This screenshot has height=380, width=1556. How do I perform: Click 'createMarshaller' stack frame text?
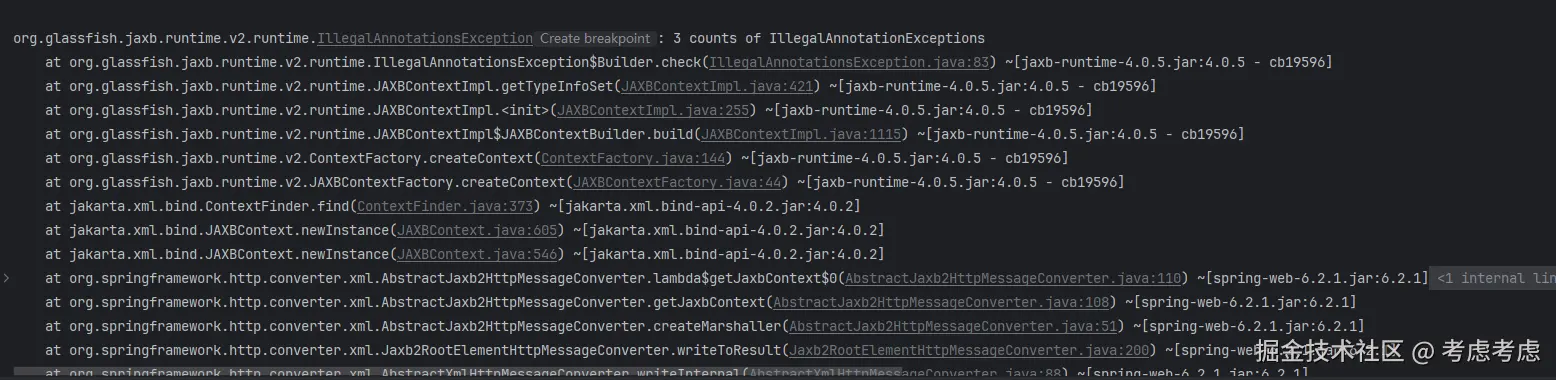[717, 327]
